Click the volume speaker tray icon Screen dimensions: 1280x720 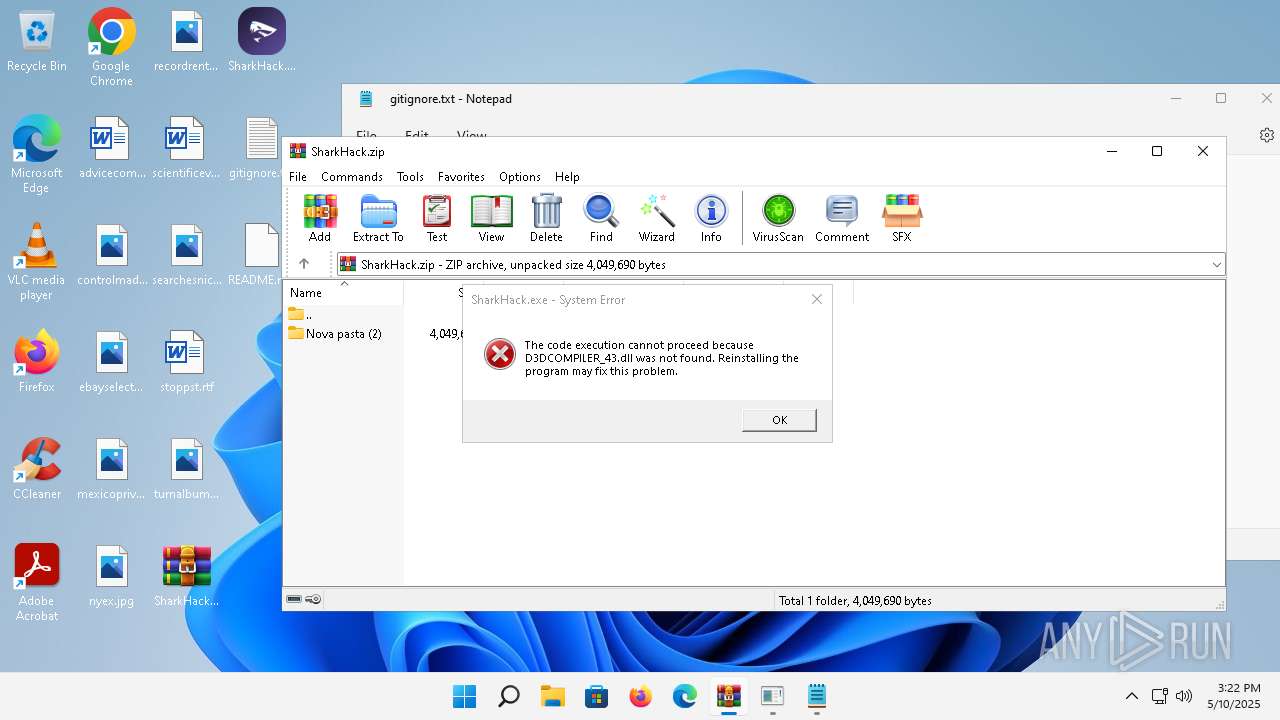tap(1185, 696)
